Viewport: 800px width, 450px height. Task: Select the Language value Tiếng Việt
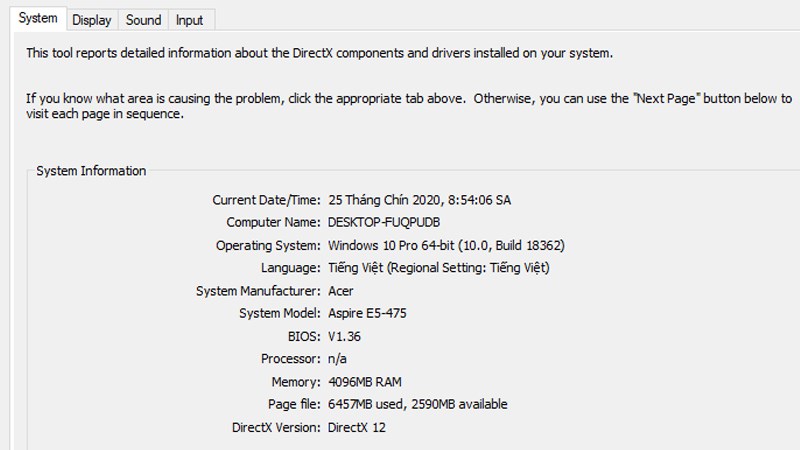pyautogui.click(x=438, y=268)
